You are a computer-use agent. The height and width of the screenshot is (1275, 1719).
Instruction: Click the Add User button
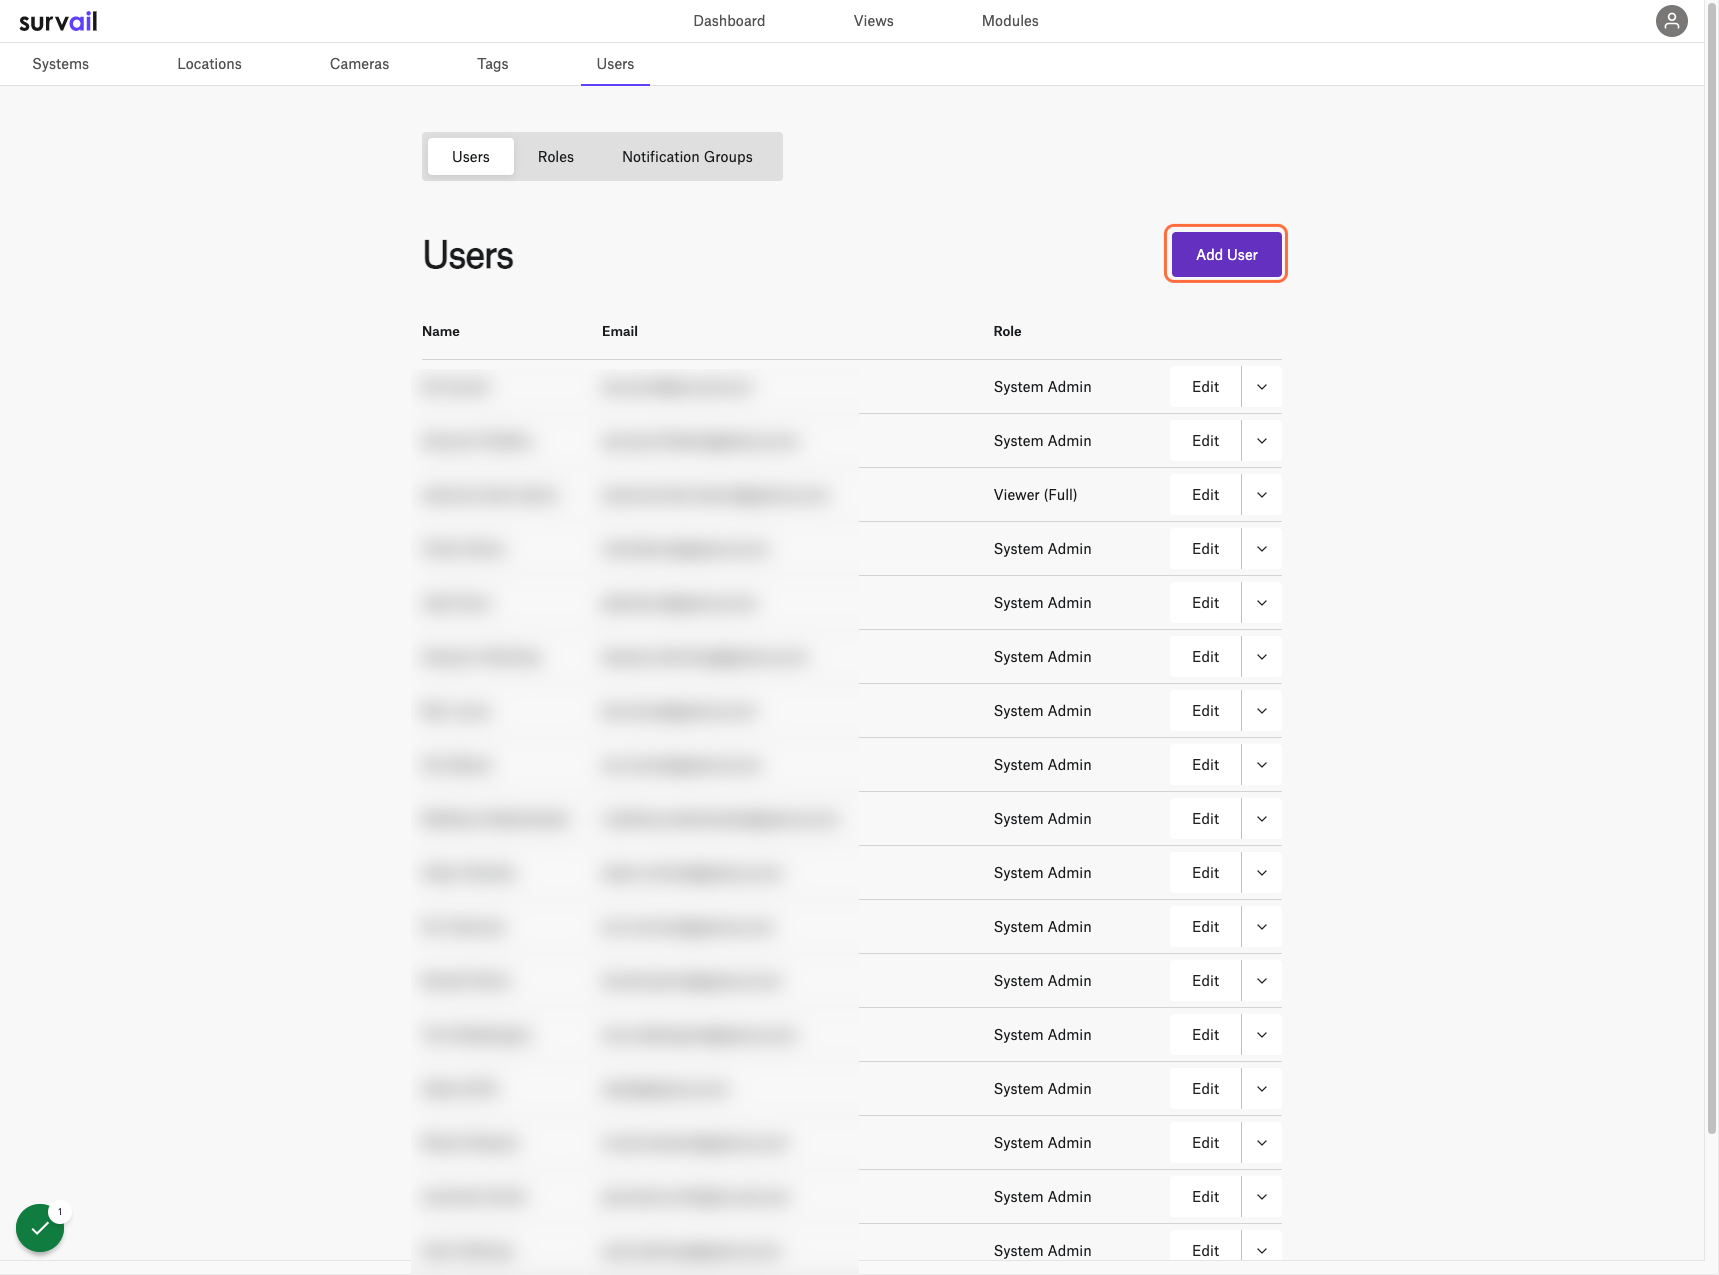[1226, 255]
